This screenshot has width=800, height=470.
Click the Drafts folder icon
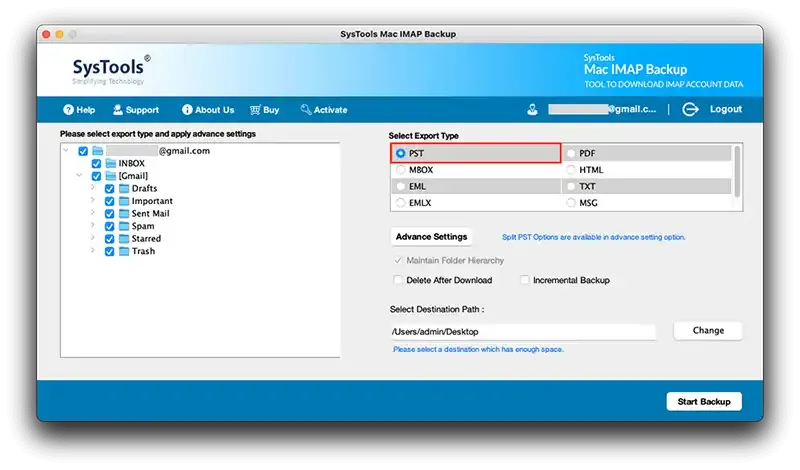pos(124,188)
